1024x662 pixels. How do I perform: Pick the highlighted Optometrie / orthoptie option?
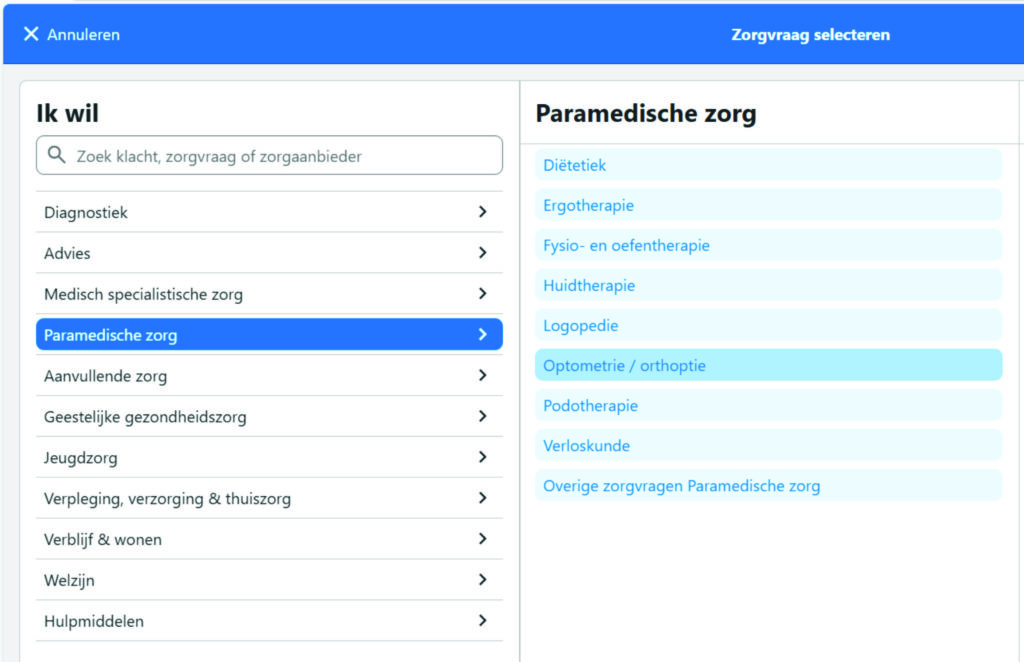pos(768,366)
